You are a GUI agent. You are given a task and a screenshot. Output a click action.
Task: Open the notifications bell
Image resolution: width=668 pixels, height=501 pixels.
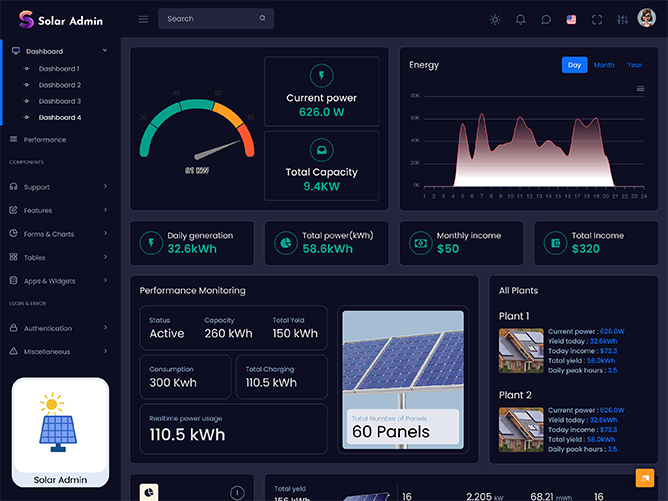(x=520, y=19)
